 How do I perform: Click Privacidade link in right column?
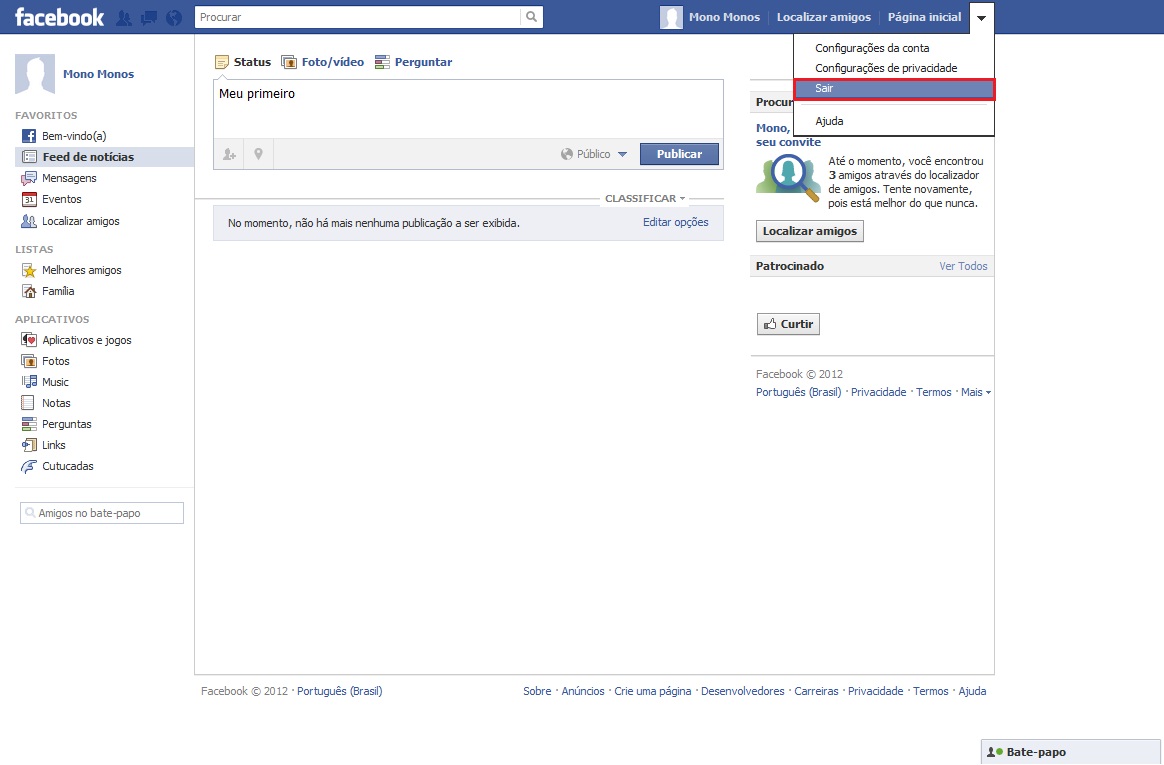(x=878, y=392)
